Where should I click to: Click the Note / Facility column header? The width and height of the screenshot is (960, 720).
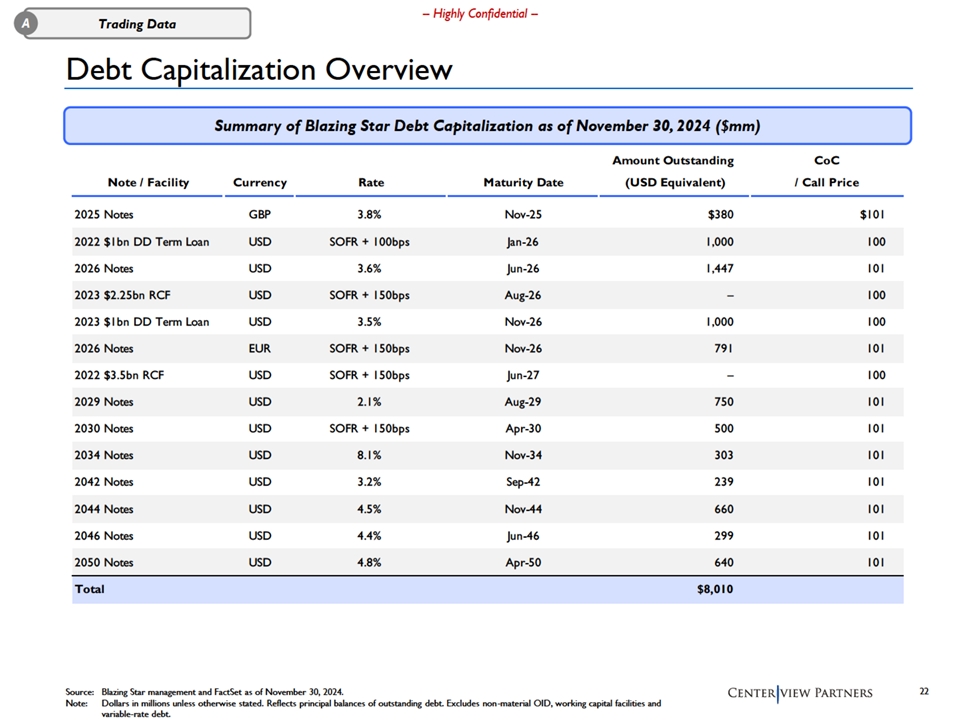point(148,182)
